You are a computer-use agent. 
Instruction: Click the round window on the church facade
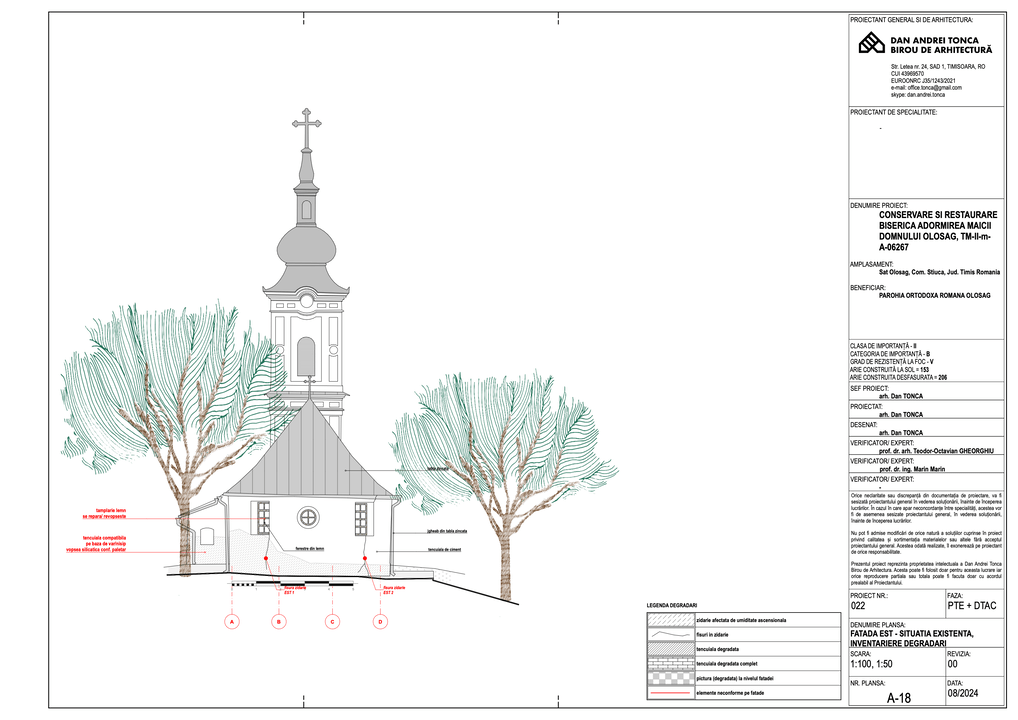click(x=308, y=517)
